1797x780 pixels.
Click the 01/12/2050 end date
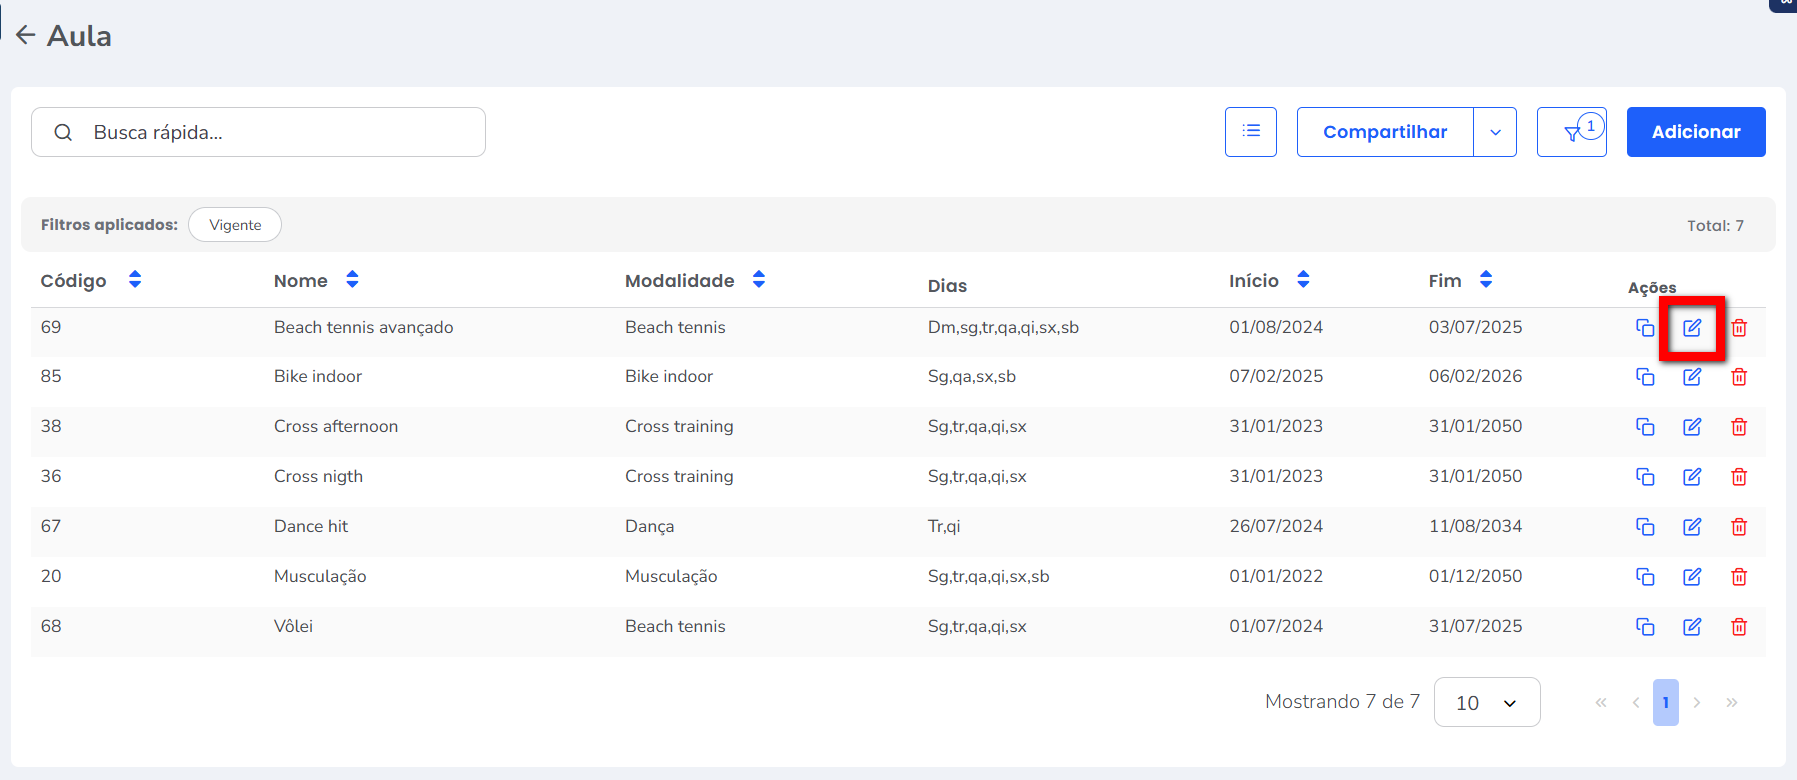pyautogui.click(x=1475, y=576)
